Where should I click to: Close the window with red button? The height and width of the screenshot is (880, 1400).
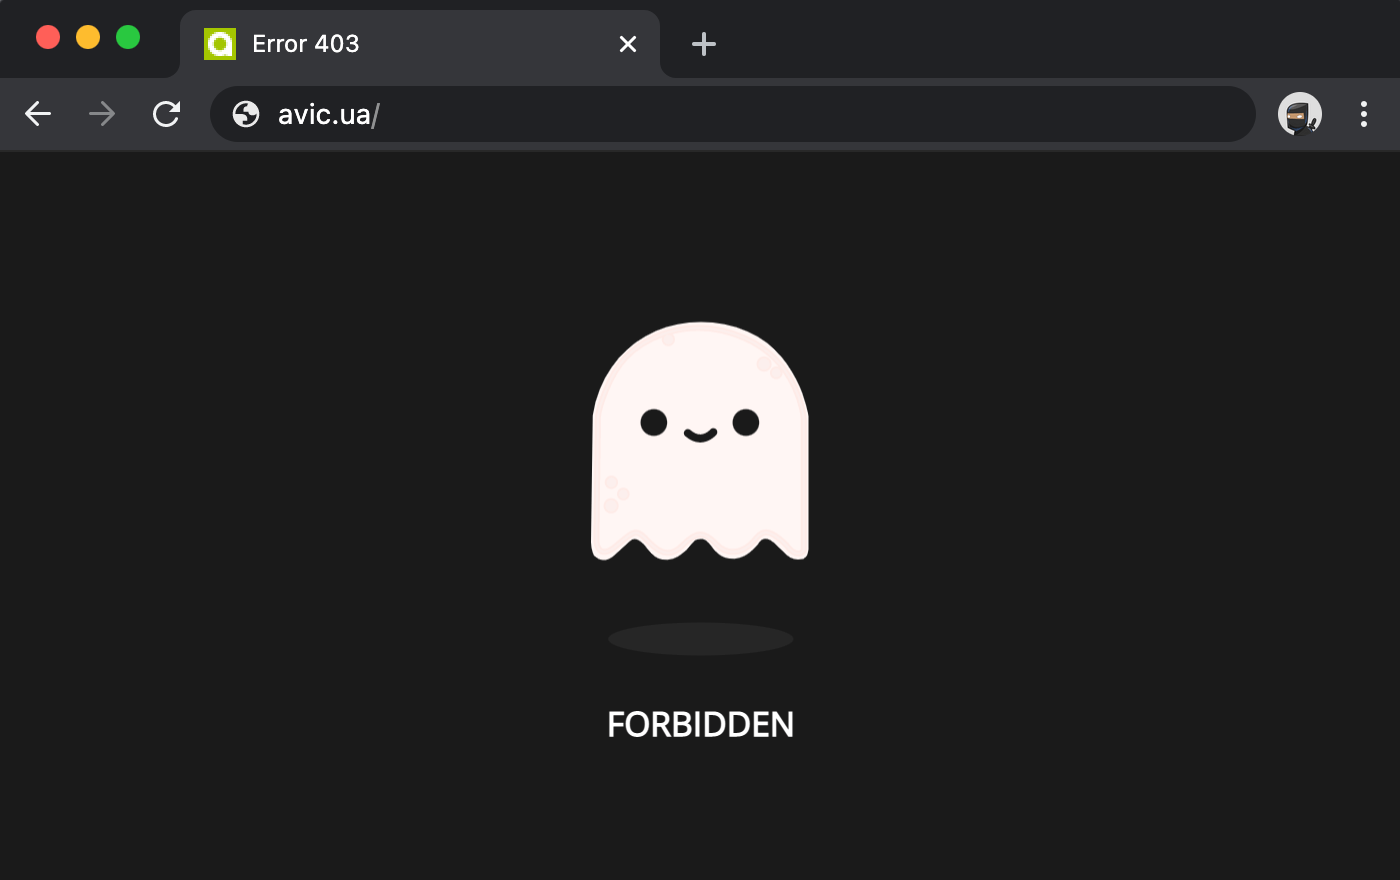[48, 37]
